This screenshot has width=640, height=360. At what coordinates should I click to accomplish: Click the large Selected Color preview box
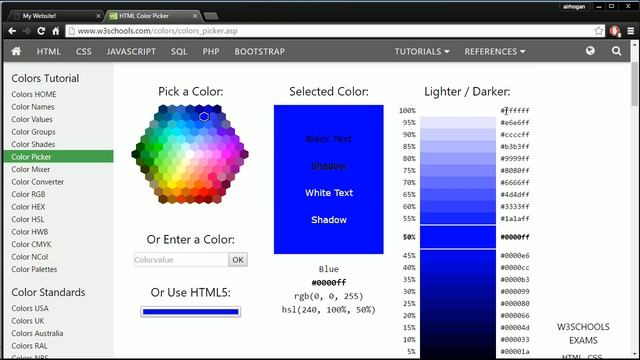point(329,179)
